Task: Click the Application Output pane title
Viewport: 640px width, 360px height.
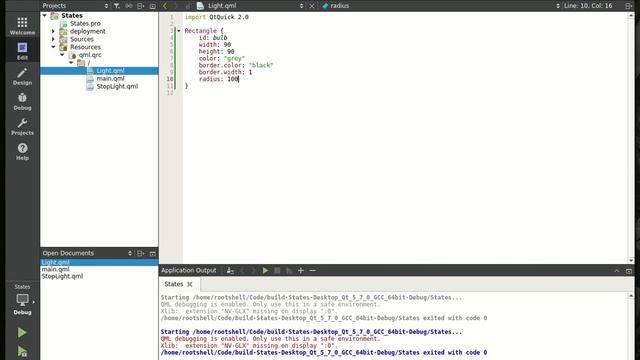Action: click(189, 270)
